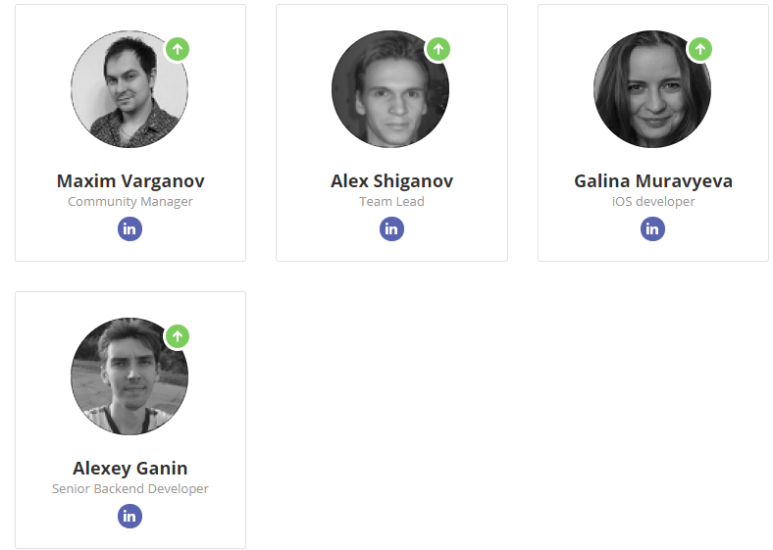This screenshot has width=773, height=550.
Task: Select the photo above Alexey Ganin's name
Action: [130, 377]
